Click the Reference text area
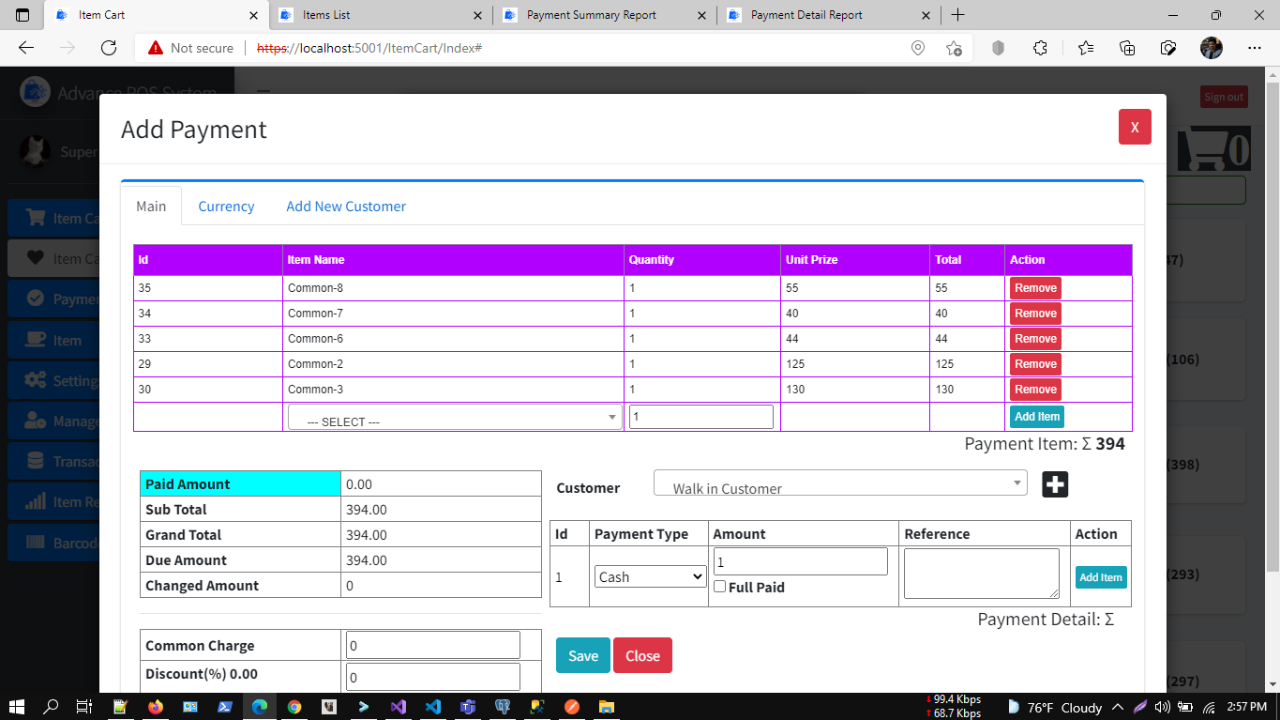1280x720 pixels. (980, 573)
